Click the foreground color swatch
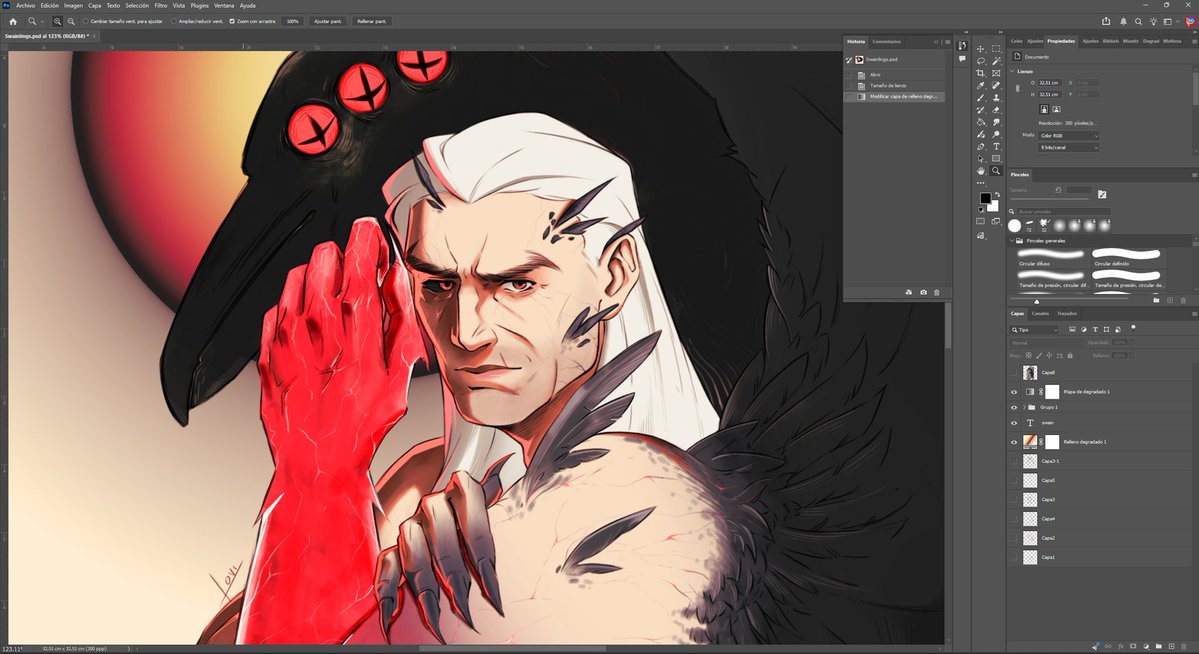This screenshot has width=1199, height=654. pos(985,198)
